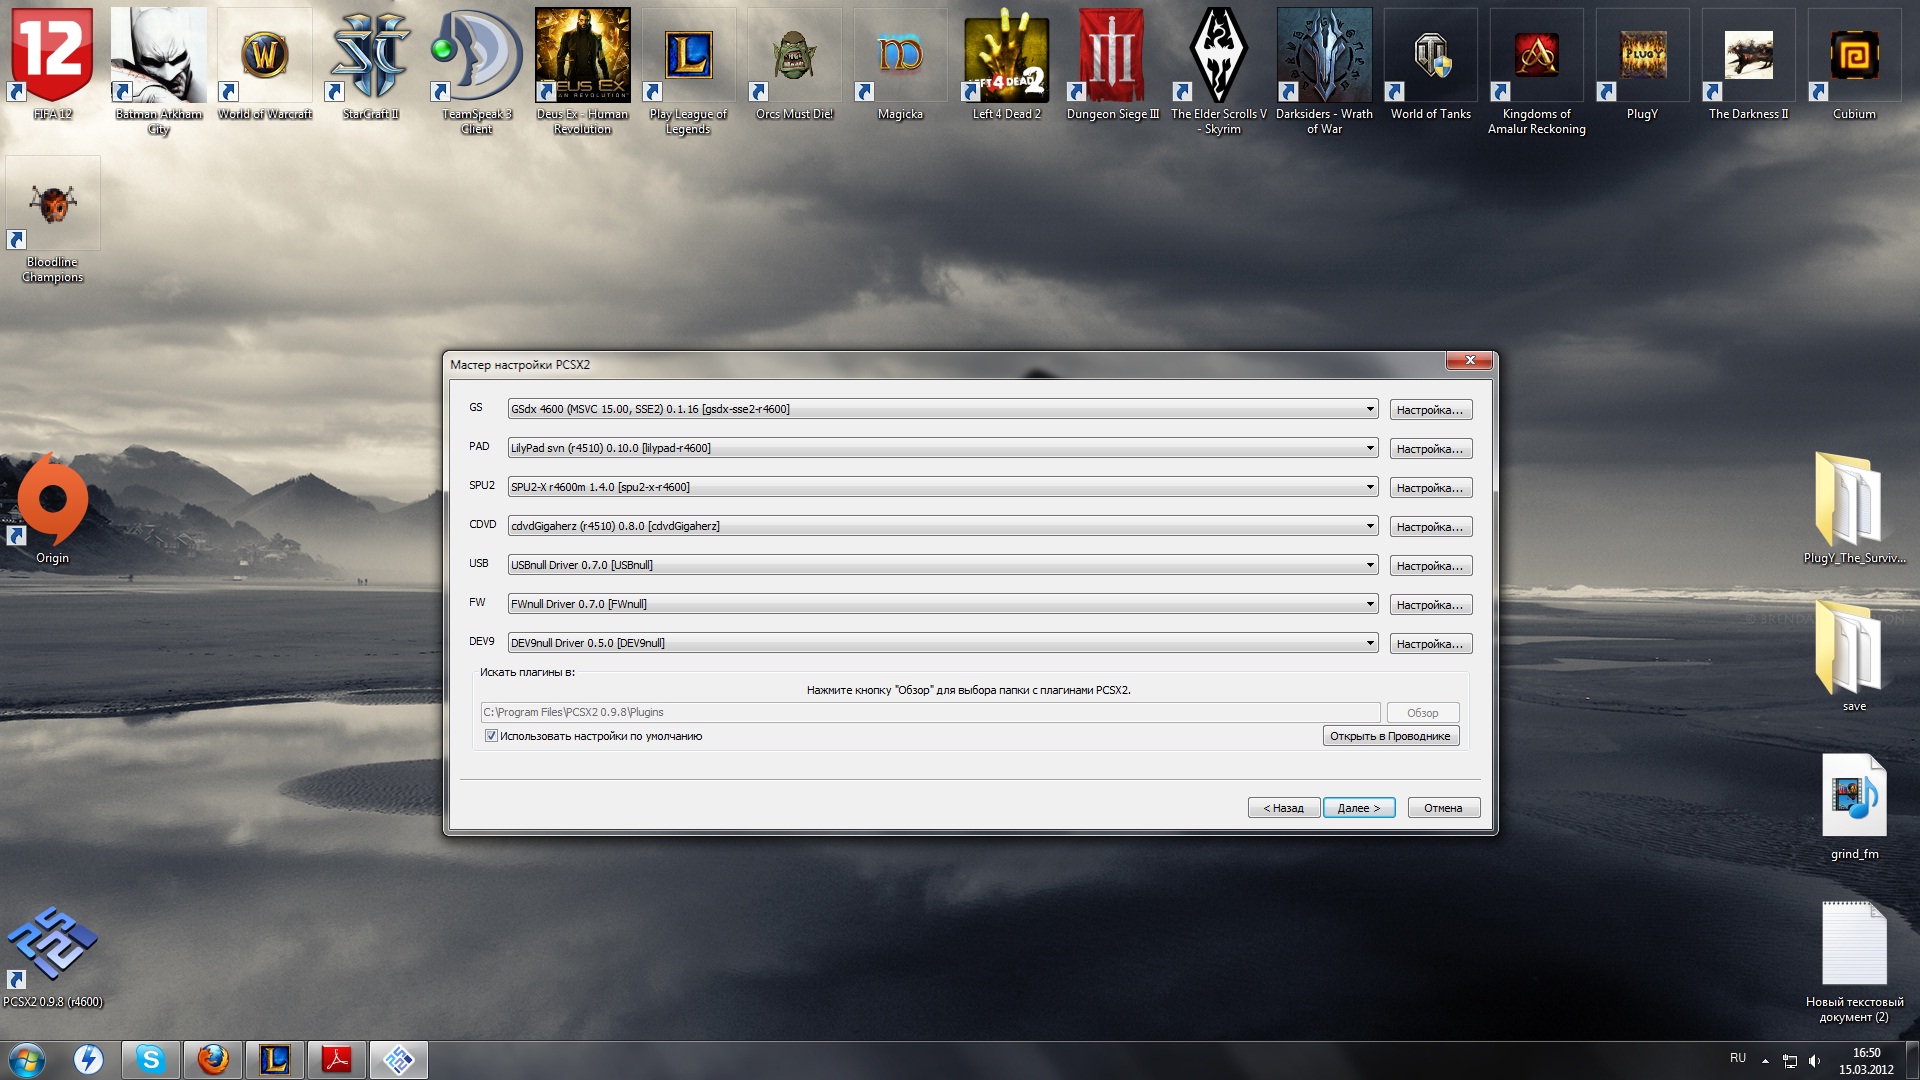Screen dimensions: 1920x1080
Task: Click the volume icon in system tray
Action: pyautogui.click(x=1814, y=1061)
